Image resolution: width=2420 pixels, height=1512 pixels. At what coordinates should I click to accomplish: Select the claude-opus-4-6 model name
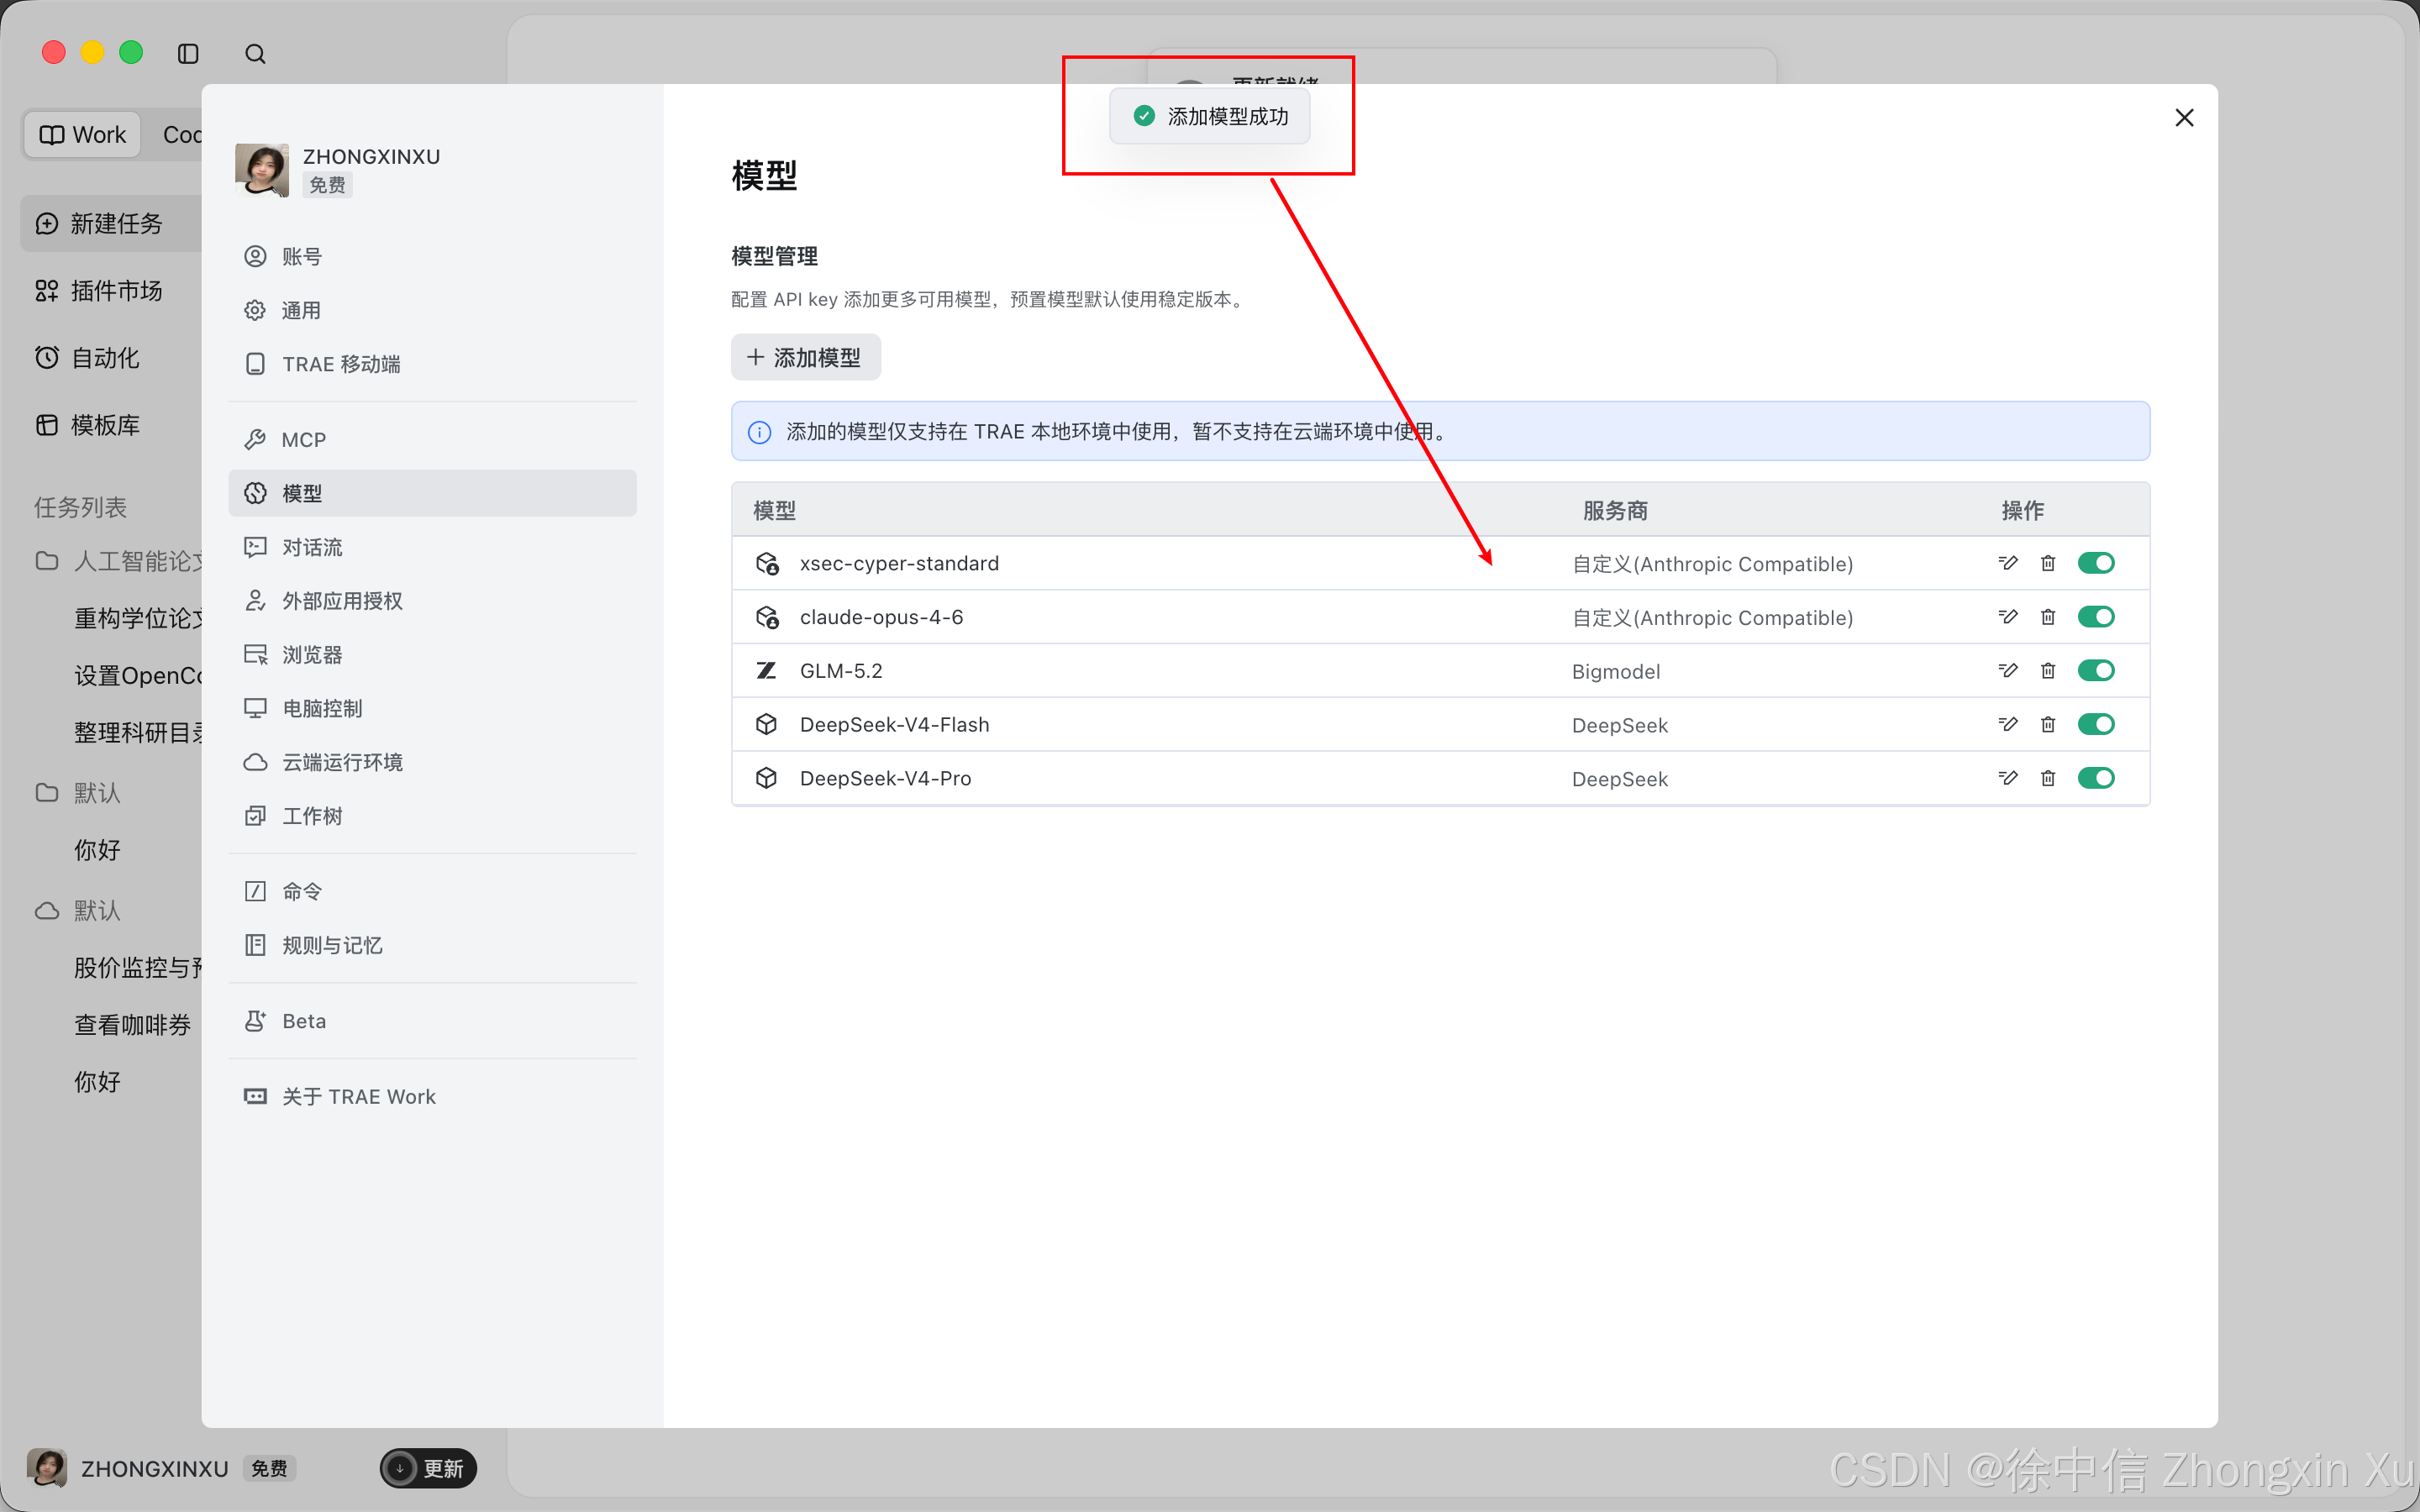point(881,617)
